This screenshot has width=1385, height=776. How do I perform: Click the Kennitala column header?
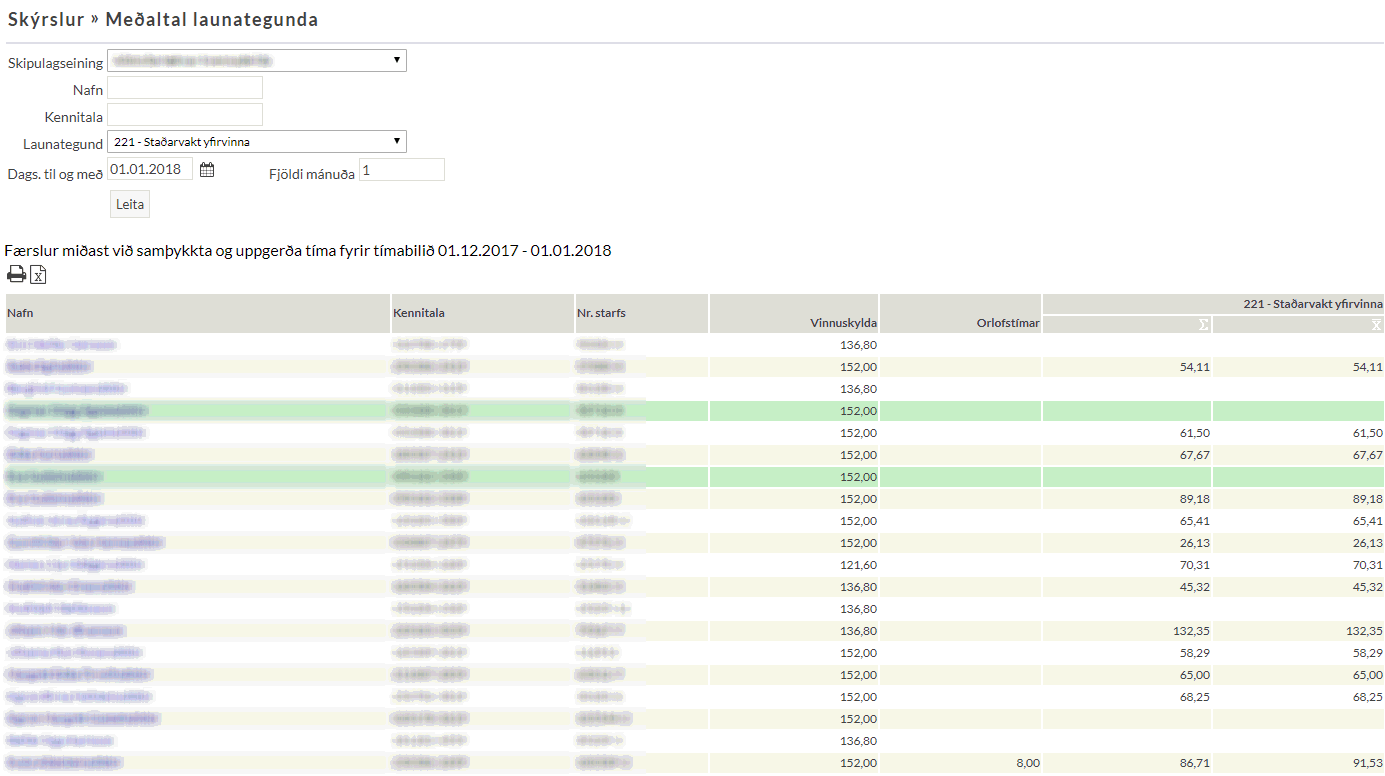coord(419,313)
